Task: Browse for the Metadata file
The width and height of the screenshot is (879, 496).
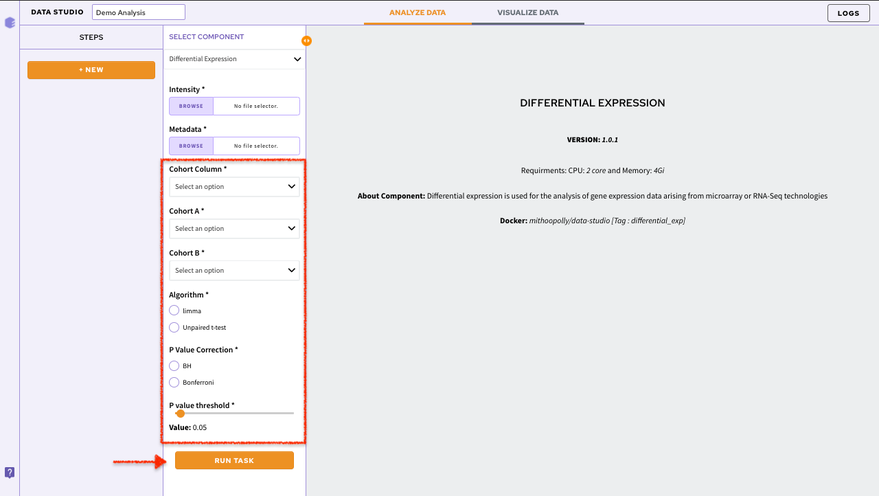Action: 191,146
